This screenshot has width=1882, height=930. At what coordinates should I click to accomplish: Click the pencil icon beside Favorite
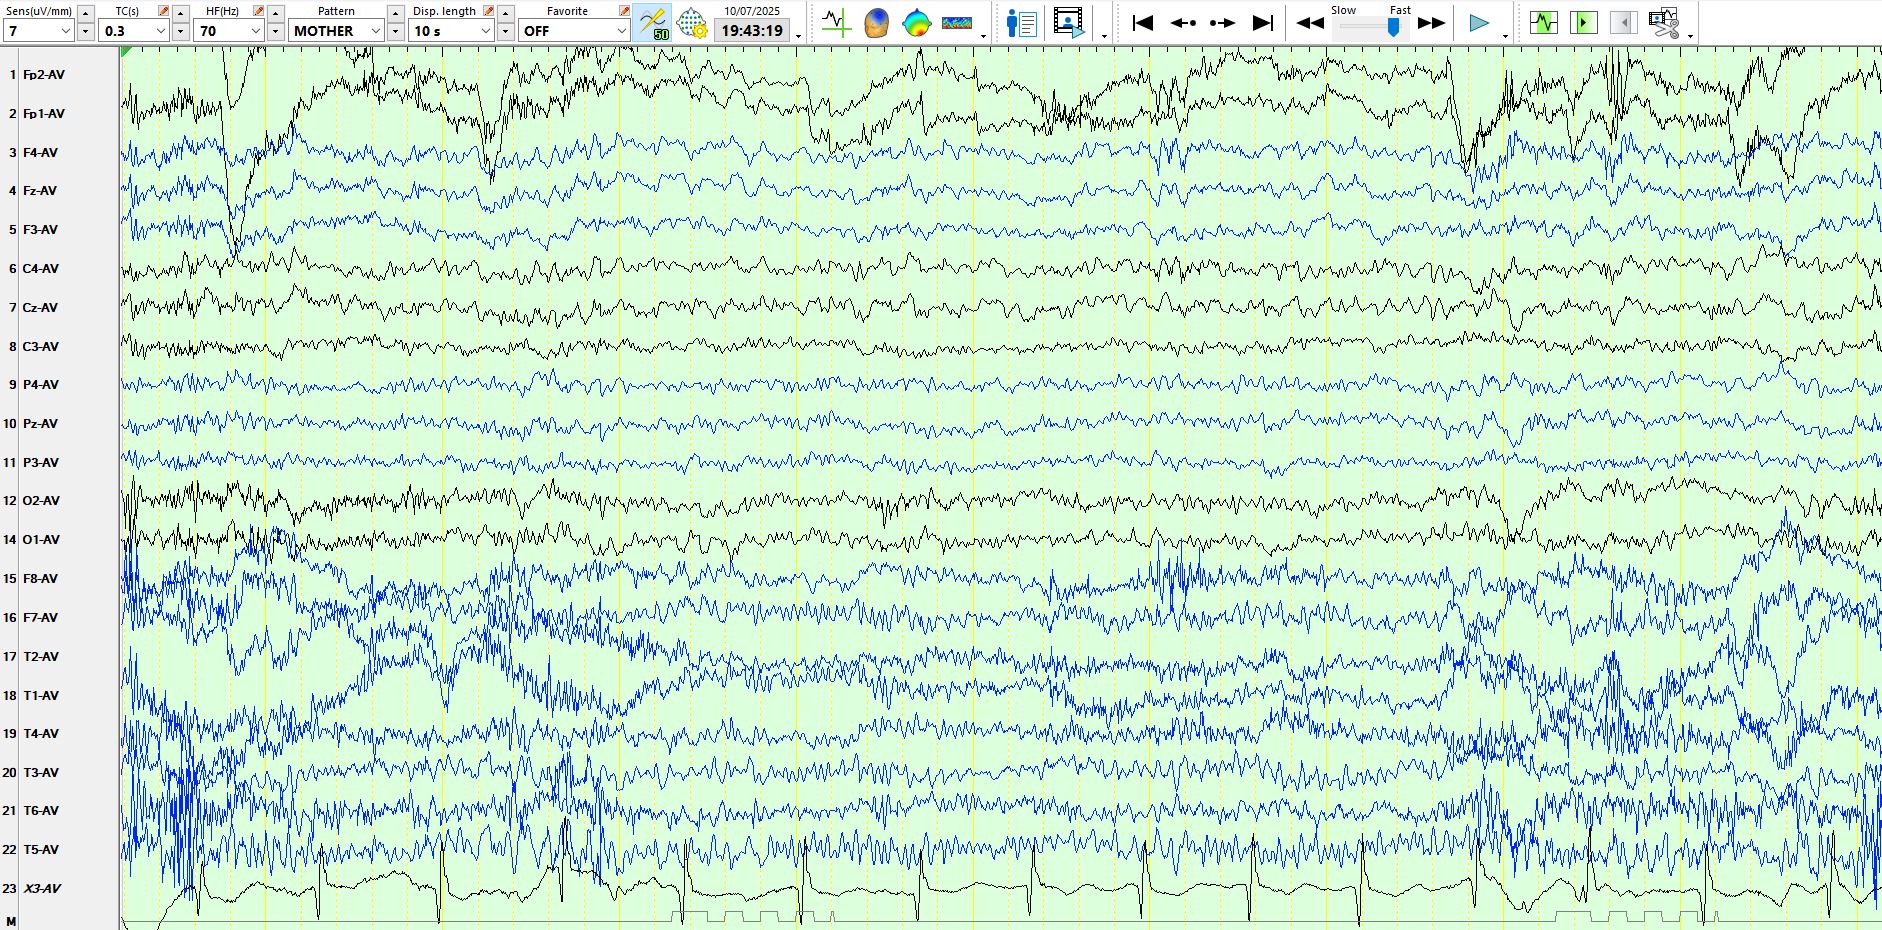click(x=624, y=11)
